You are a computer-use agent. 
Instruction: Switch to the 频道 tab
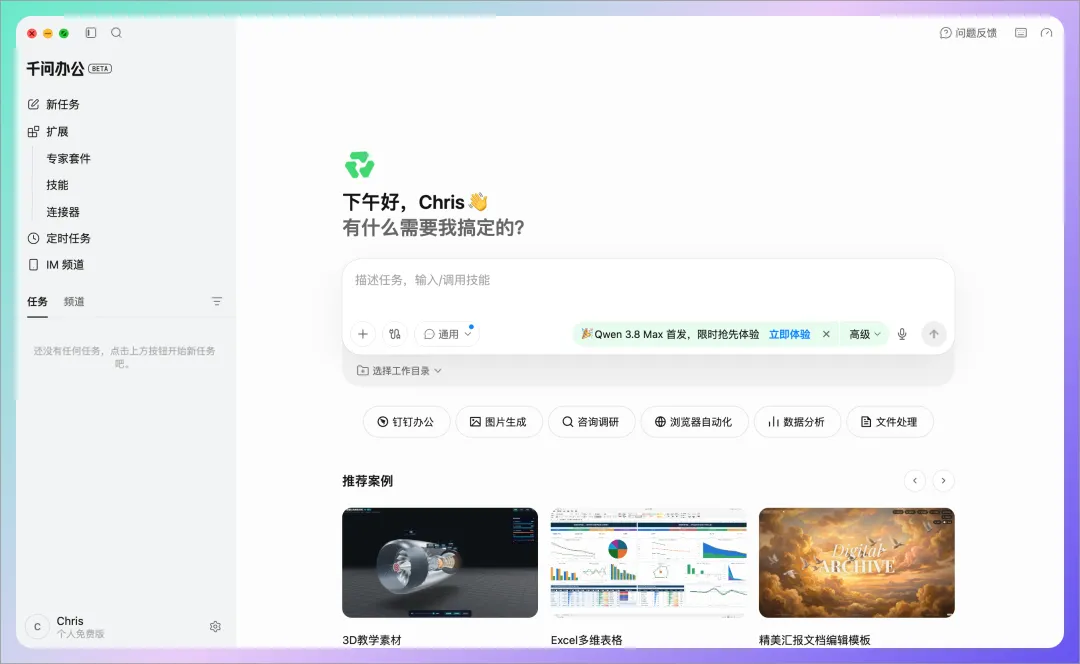[x=74, y=302]
